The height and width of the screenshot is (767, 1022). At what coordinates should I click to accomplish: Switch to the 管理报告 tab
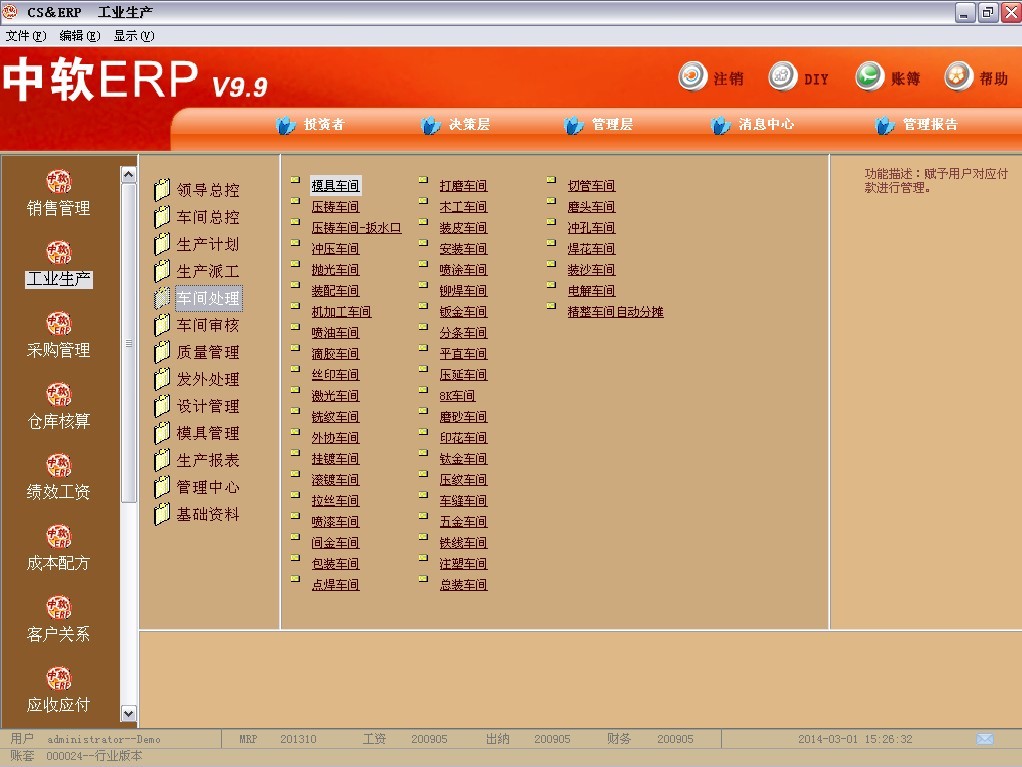pos(917,125)
